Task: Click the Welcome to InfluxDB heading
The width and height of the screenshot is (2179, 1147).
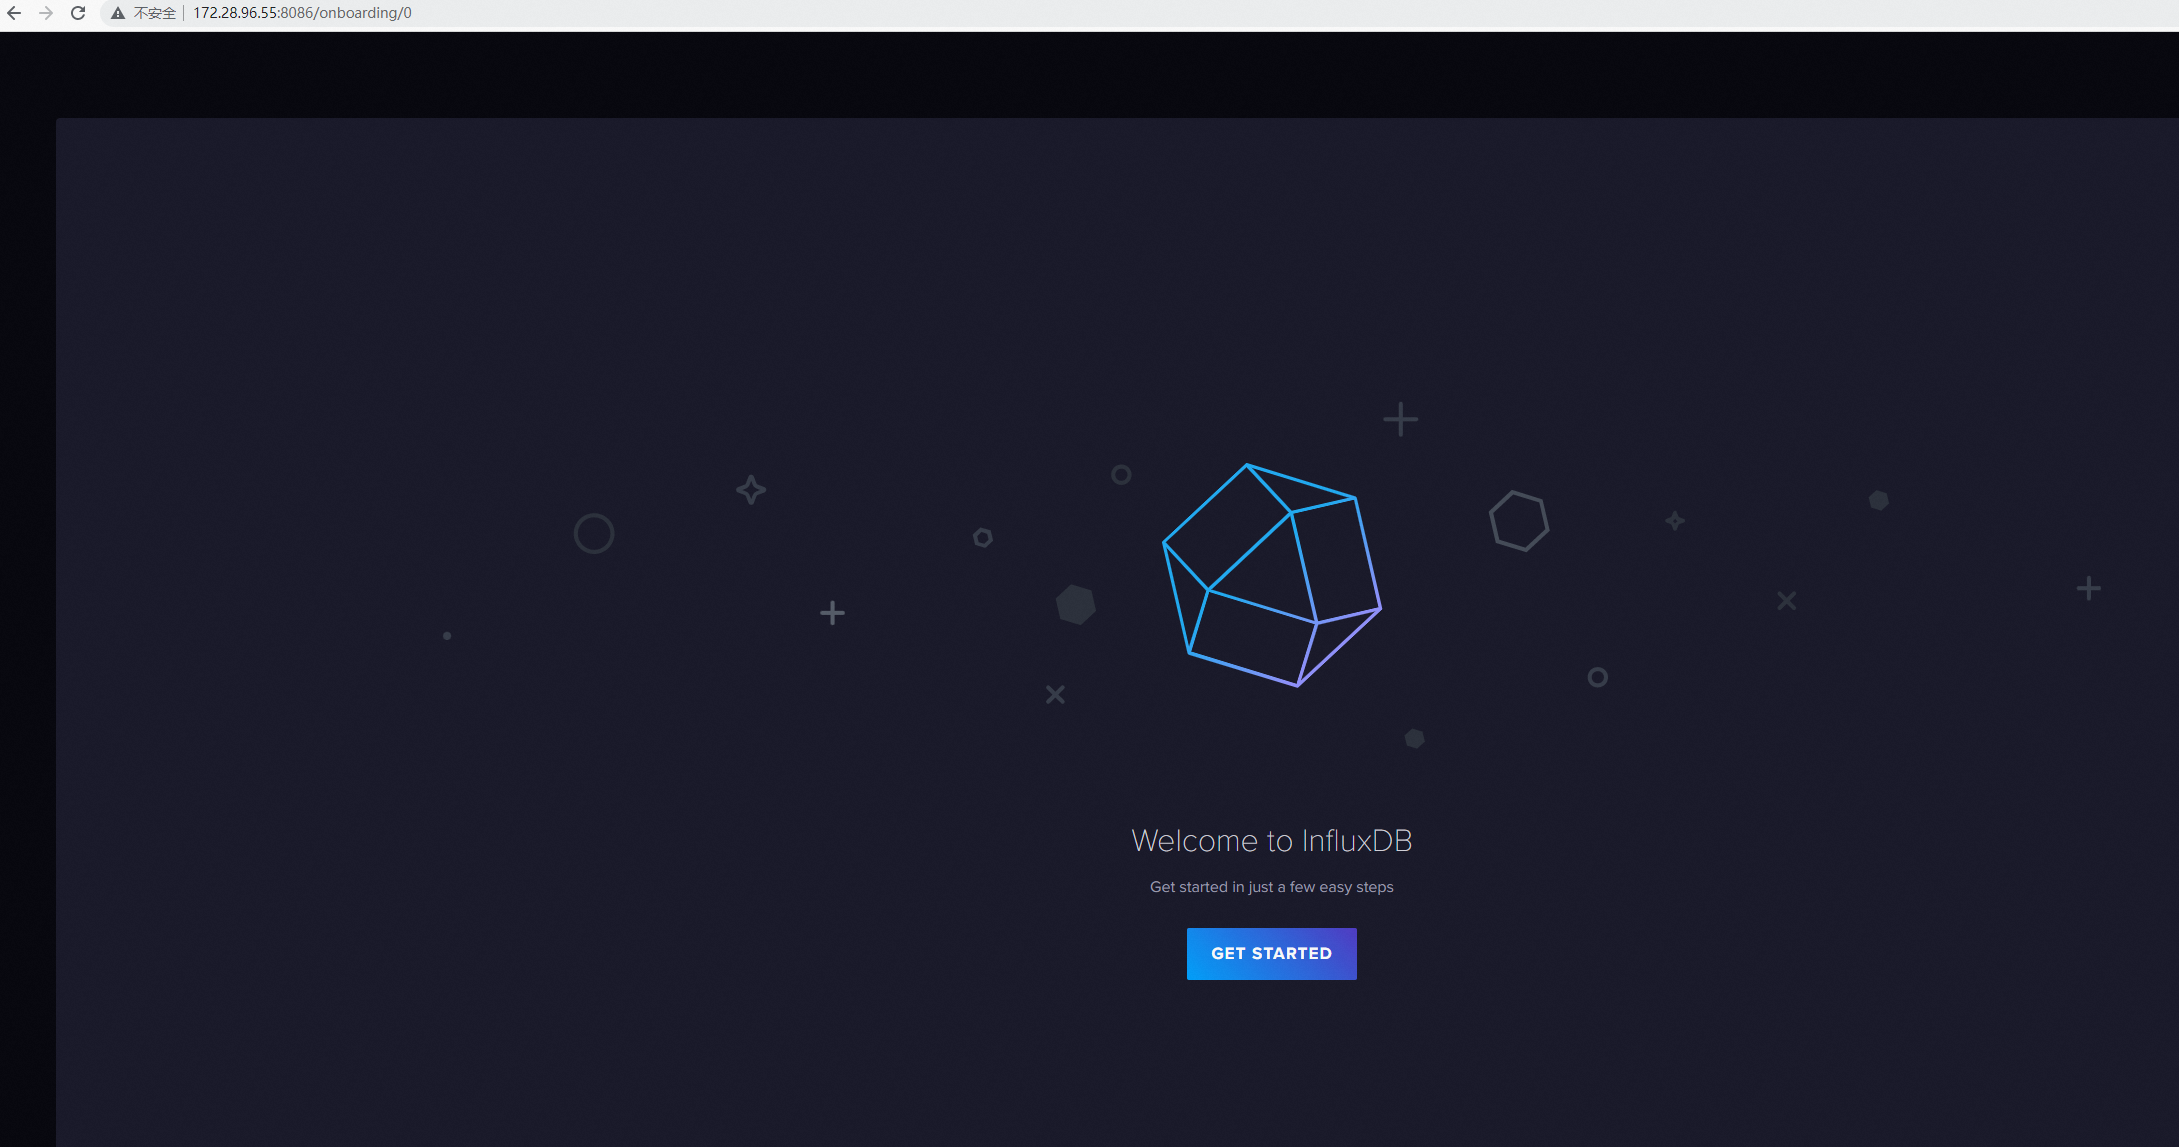Action: (1271, 841)
